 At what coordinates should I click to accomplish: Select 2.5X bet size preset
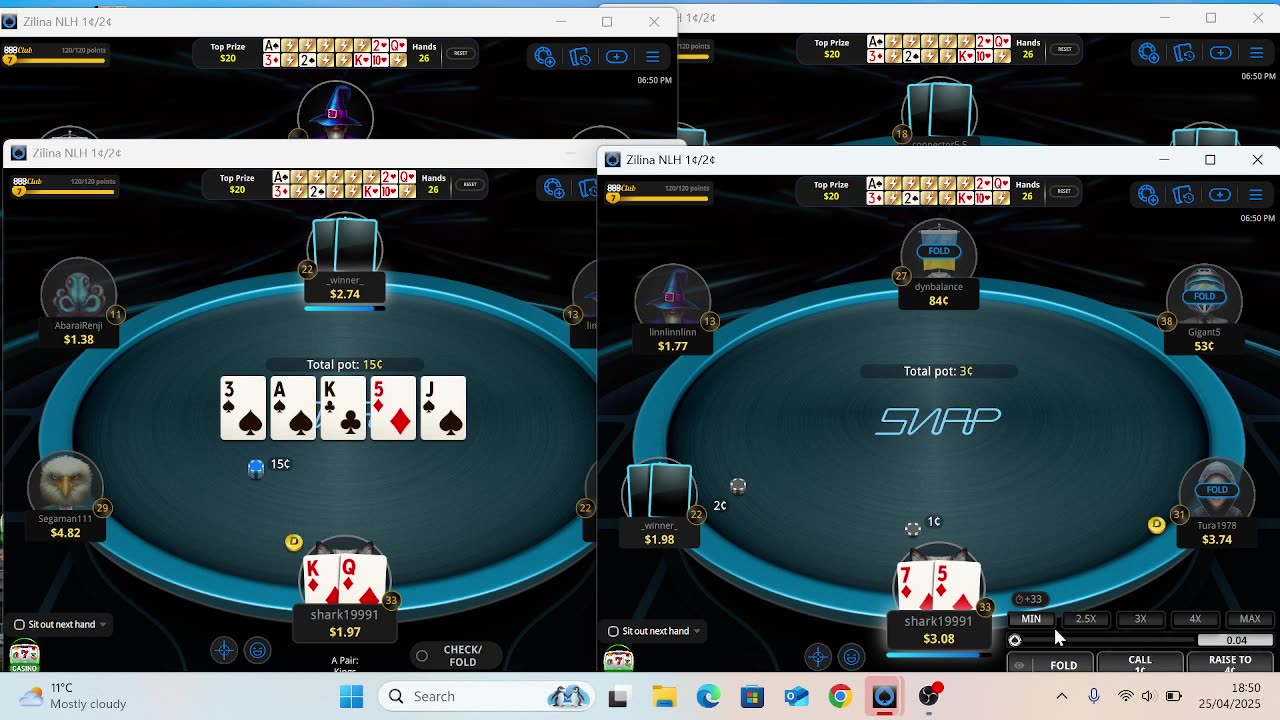(1086, 619)
